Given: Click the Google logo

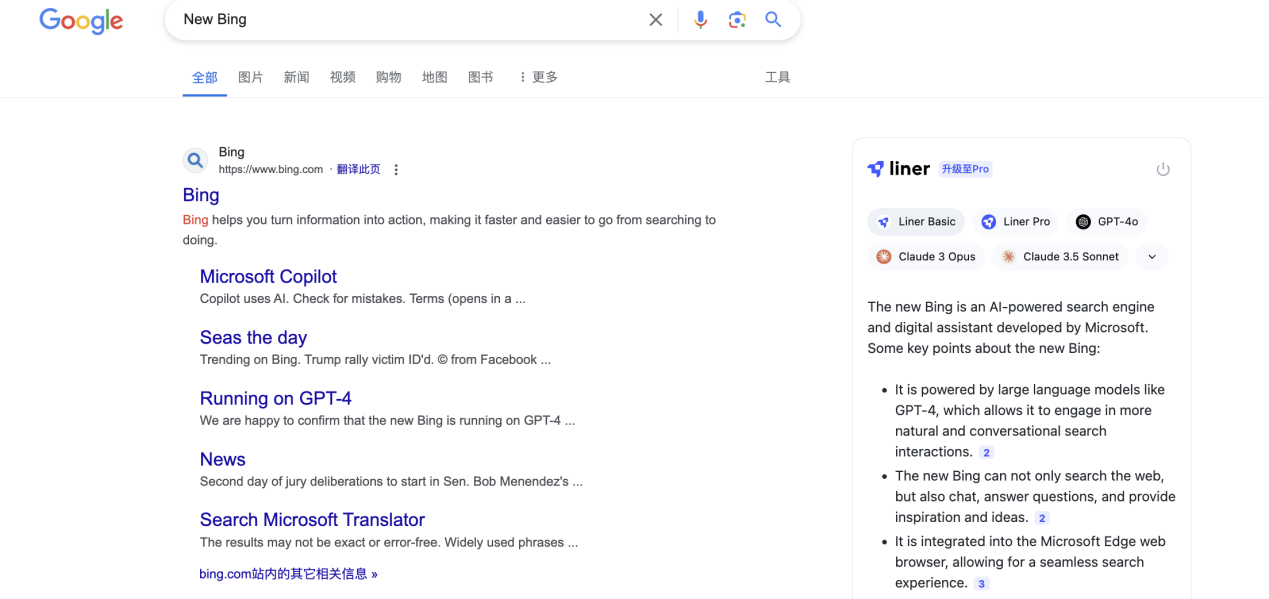Looking at the screenshot, I should [x=81, y=20].
